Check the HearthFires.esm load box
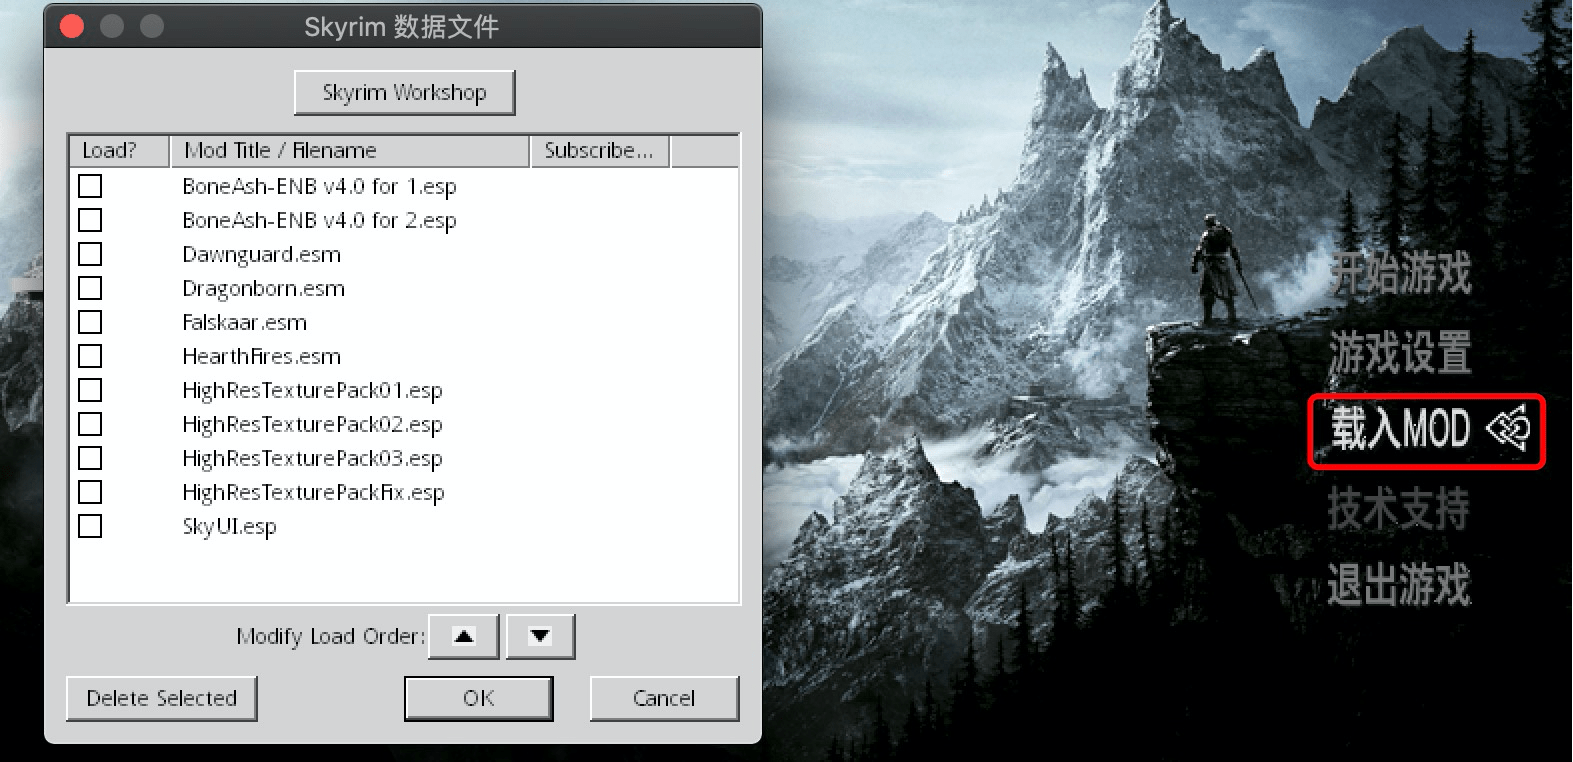Screen dimensions: 1573x762 click(90, 356)
